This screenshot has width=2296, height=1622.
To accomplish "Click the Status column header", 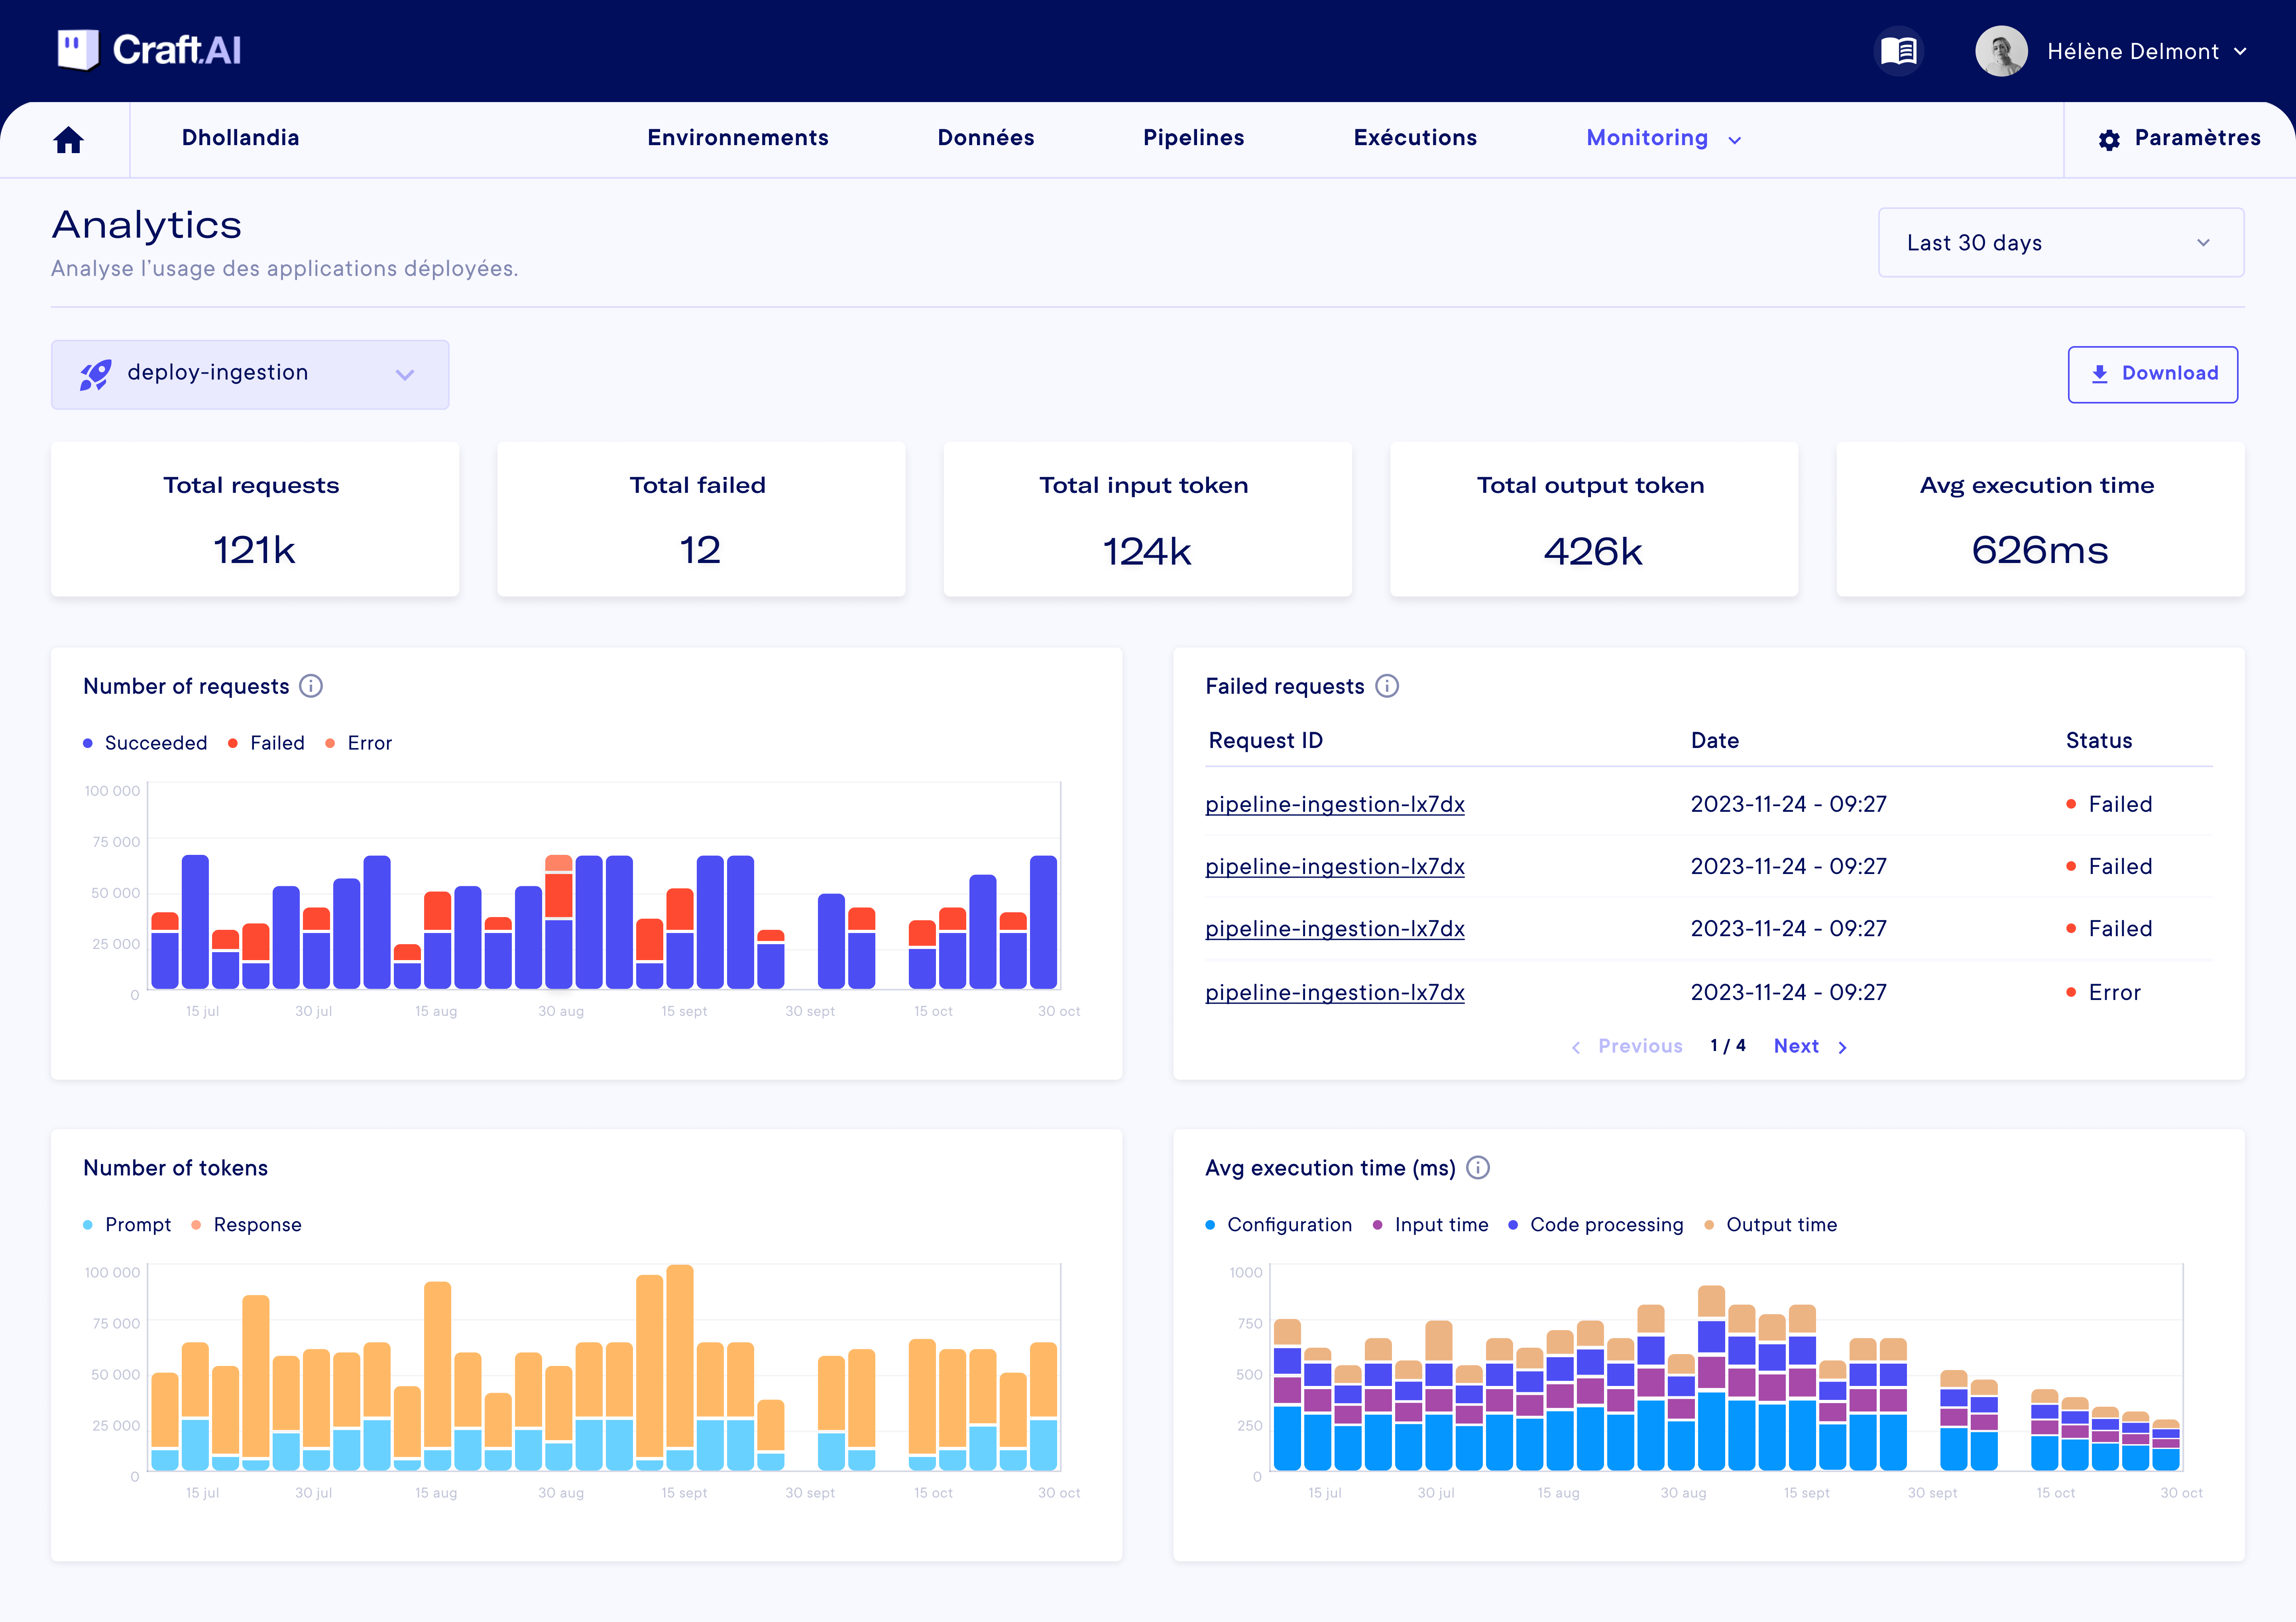I will tap(2099, 741).
